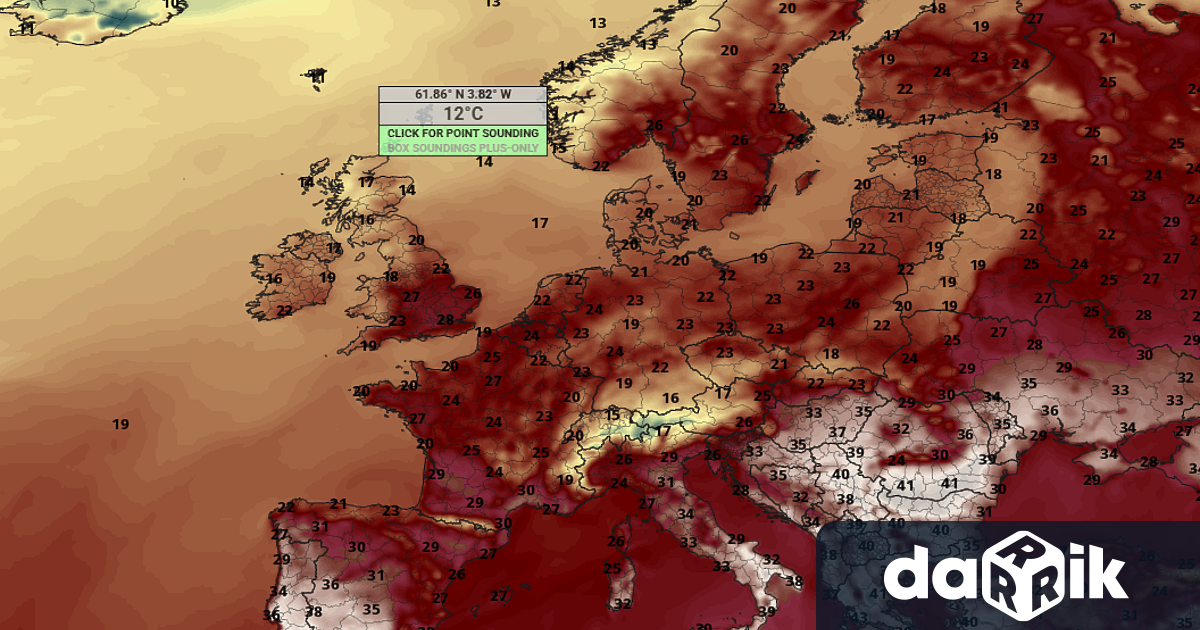Click the 38 label on Italy's heel
This screenshot has height=630, width=1200.
coord(794,581)
